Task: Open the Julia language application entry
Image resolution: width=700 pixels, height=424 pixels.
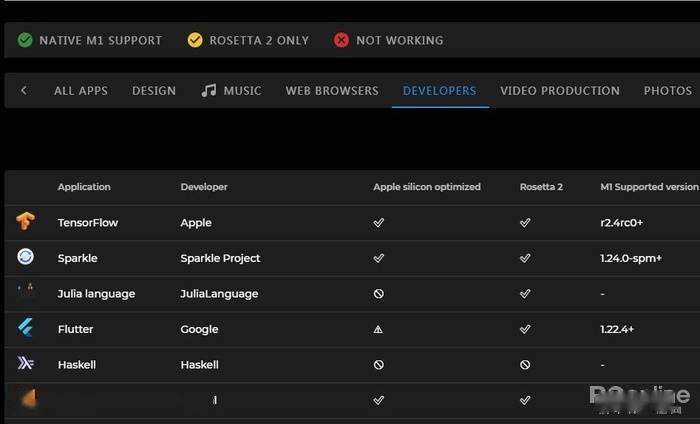Action: pos(96,294)
